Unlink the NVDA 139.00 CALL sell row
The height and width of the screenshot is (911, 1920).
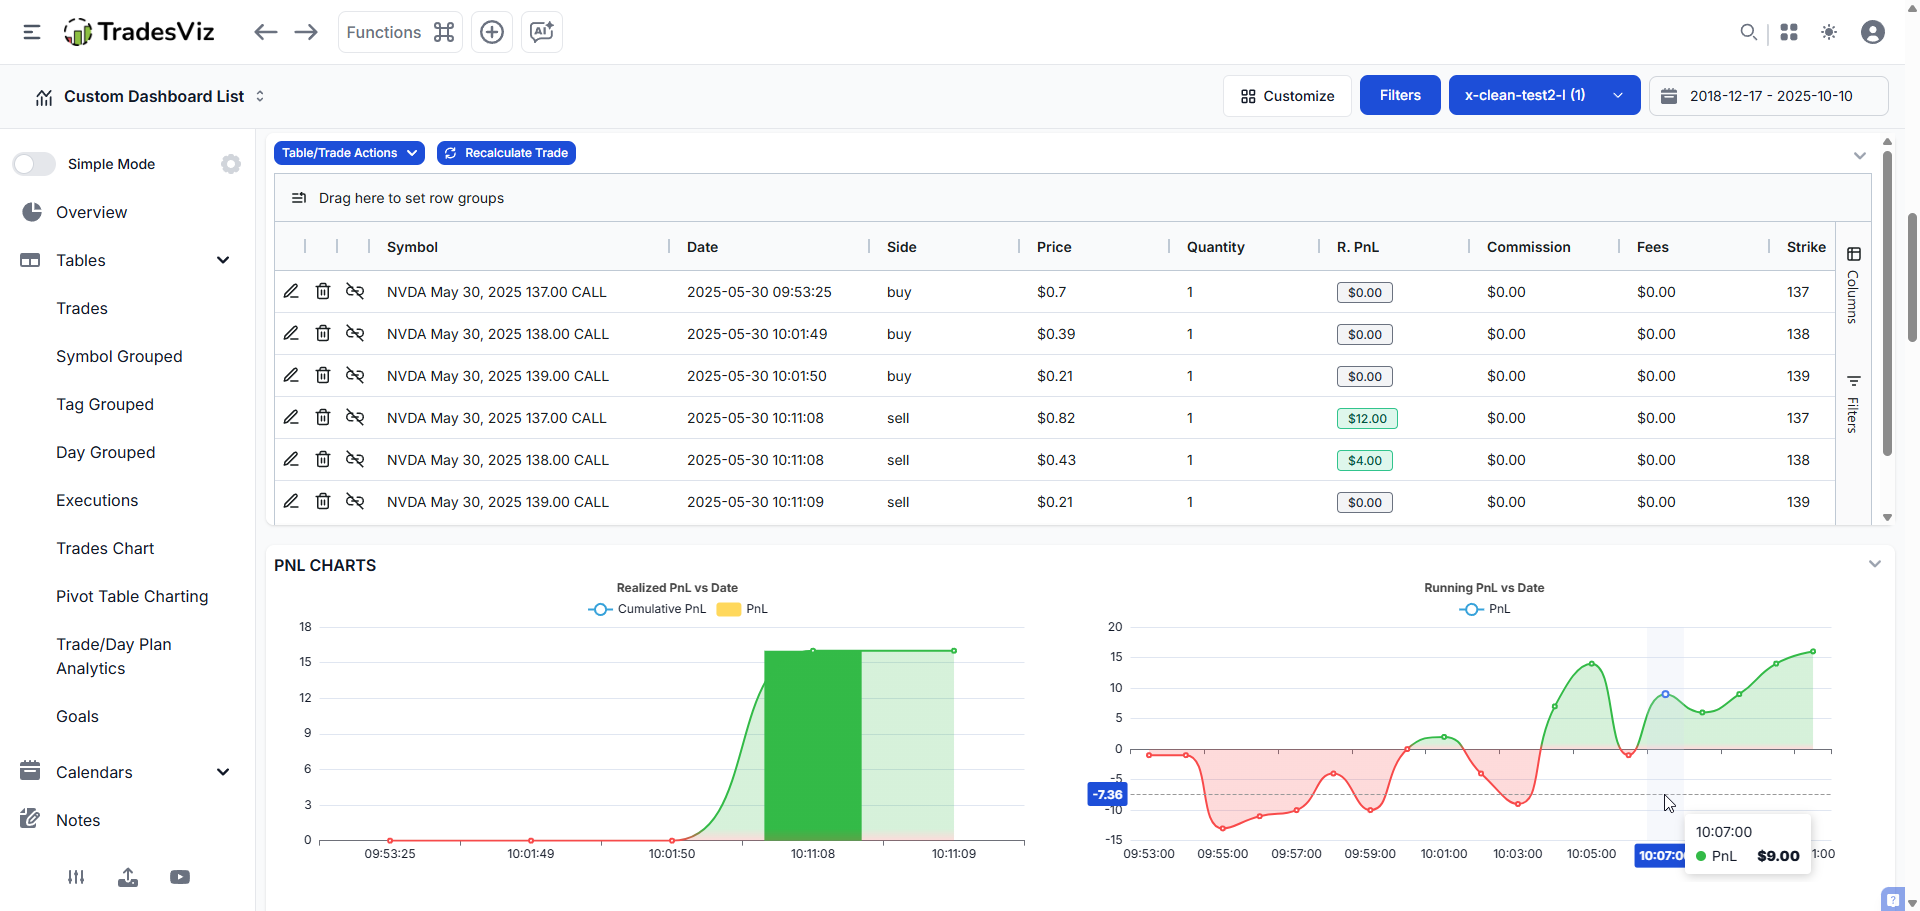355,501
